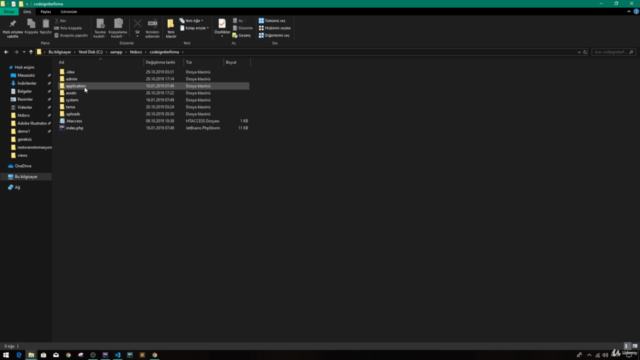The width and height of the screenshot is (640, 360).
Task: Click the Up one level arrow
Action: click(31, 52)
